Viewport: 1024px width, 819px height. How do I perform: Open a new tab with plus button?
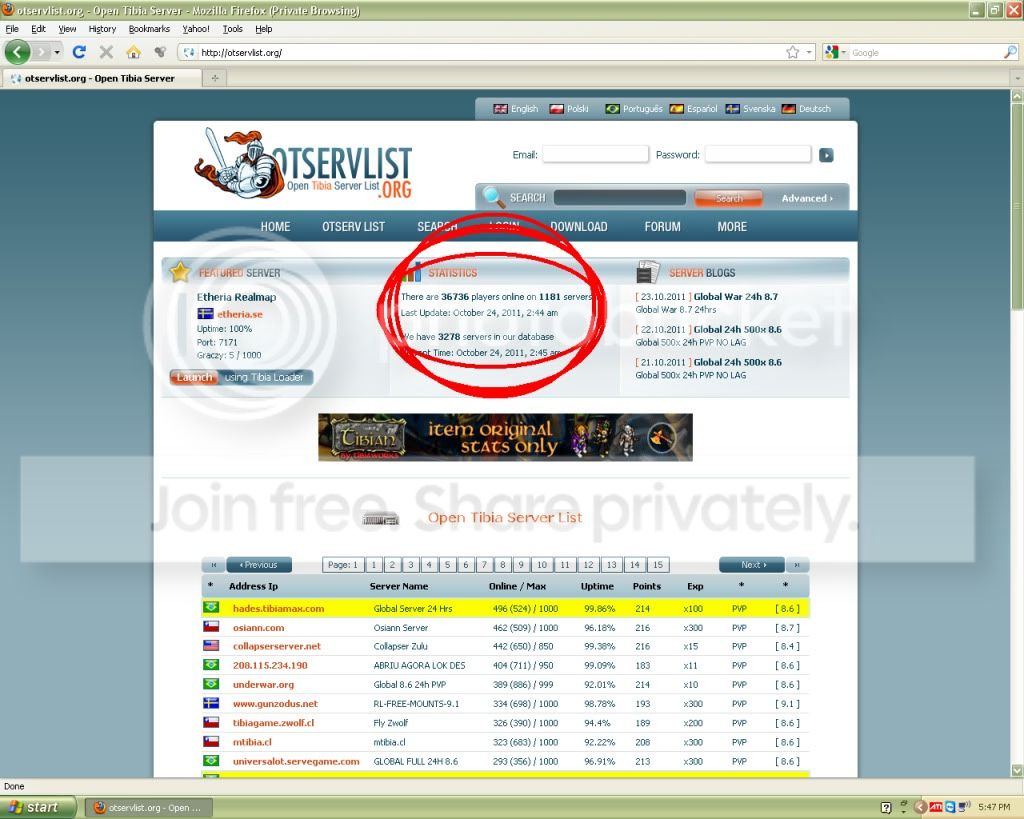tap(214, 78)
